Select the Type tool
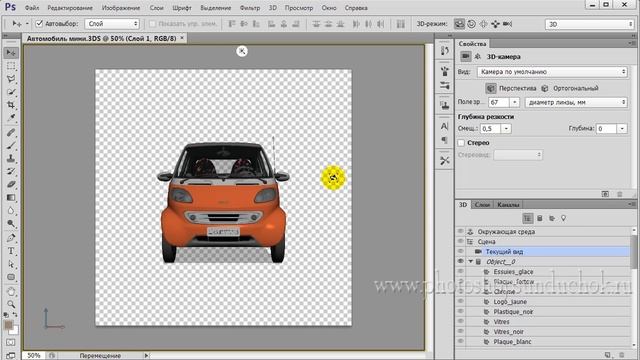The width and height of the screenshot is (640, 360). [11, 251]
